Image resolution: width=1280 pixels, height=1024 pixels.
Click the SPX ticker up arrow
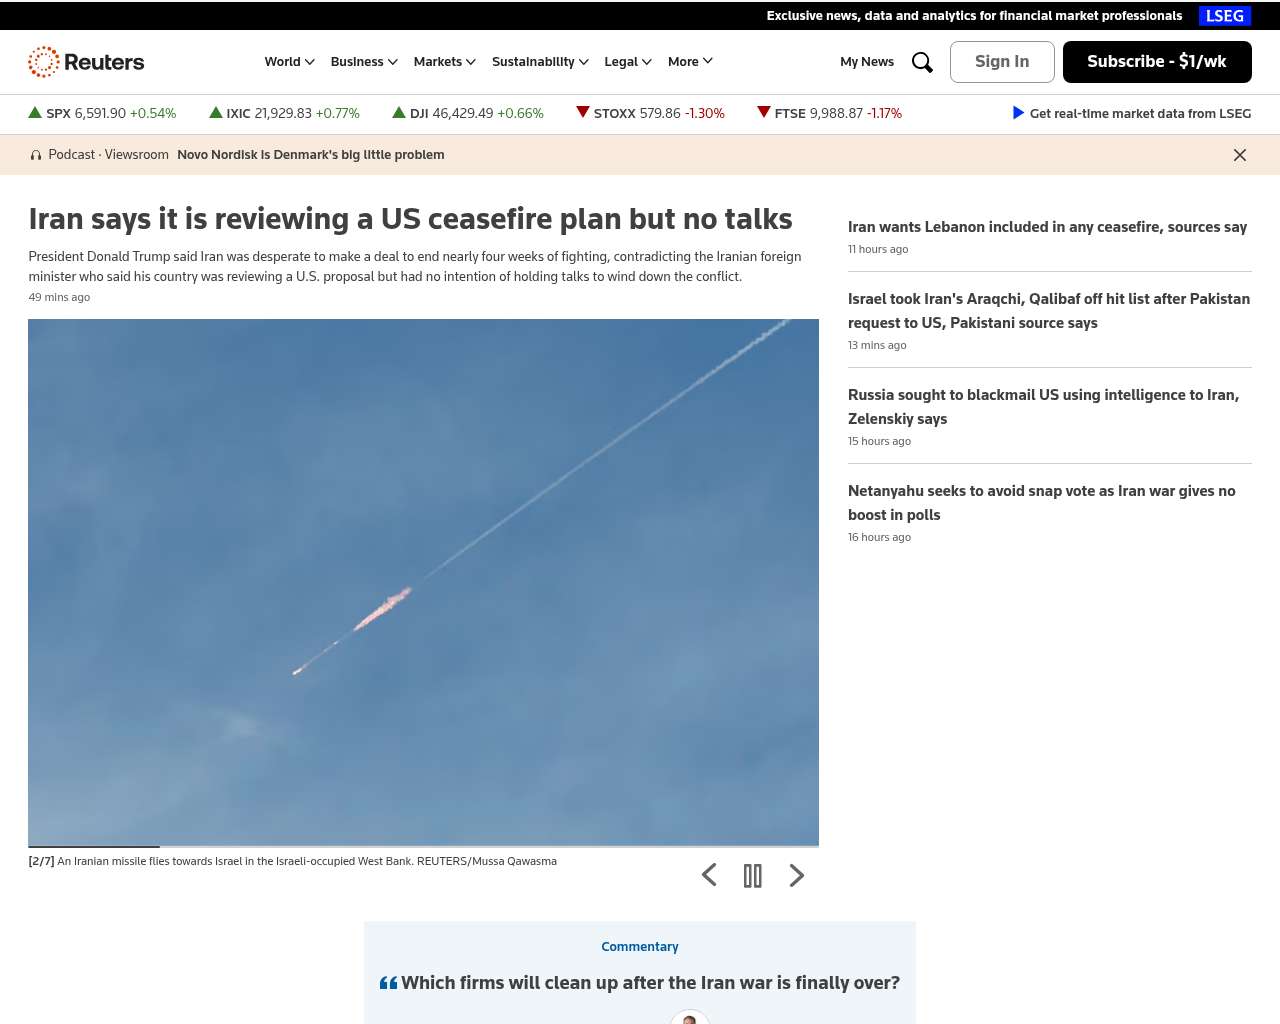point(35,113)
